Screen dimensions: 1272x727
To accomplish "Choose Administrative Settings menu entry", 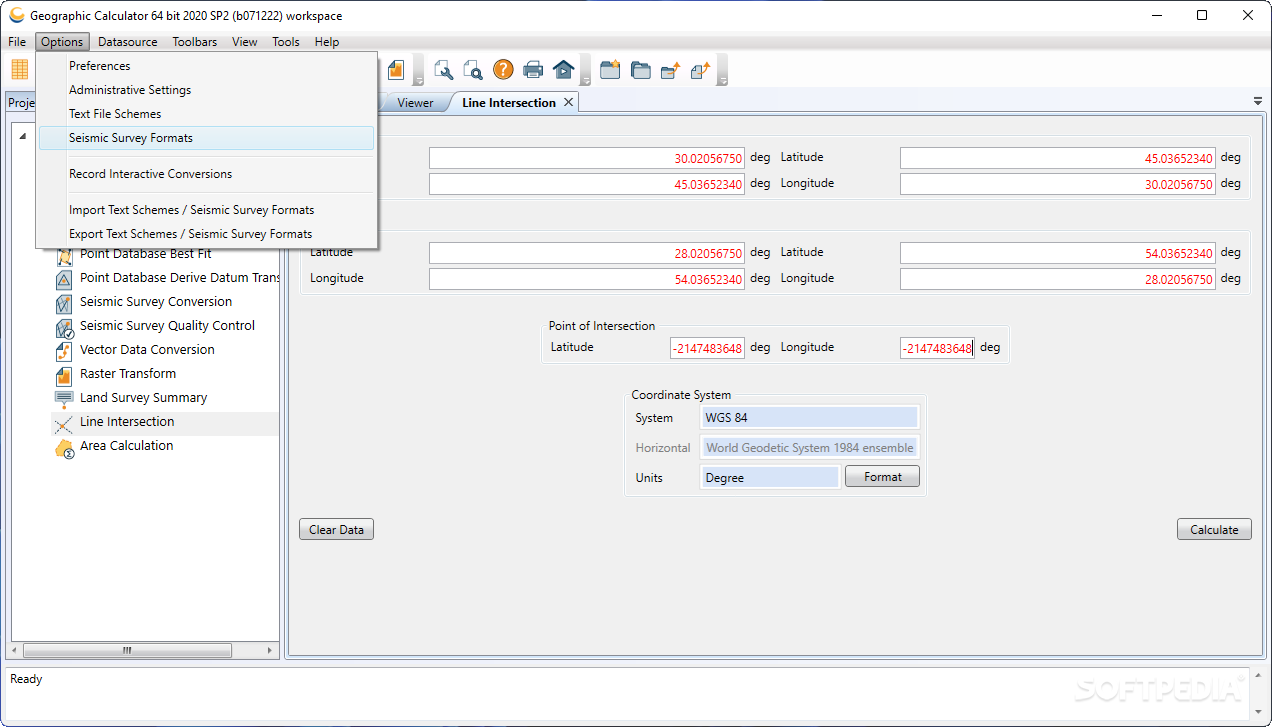I will (206, 90).
